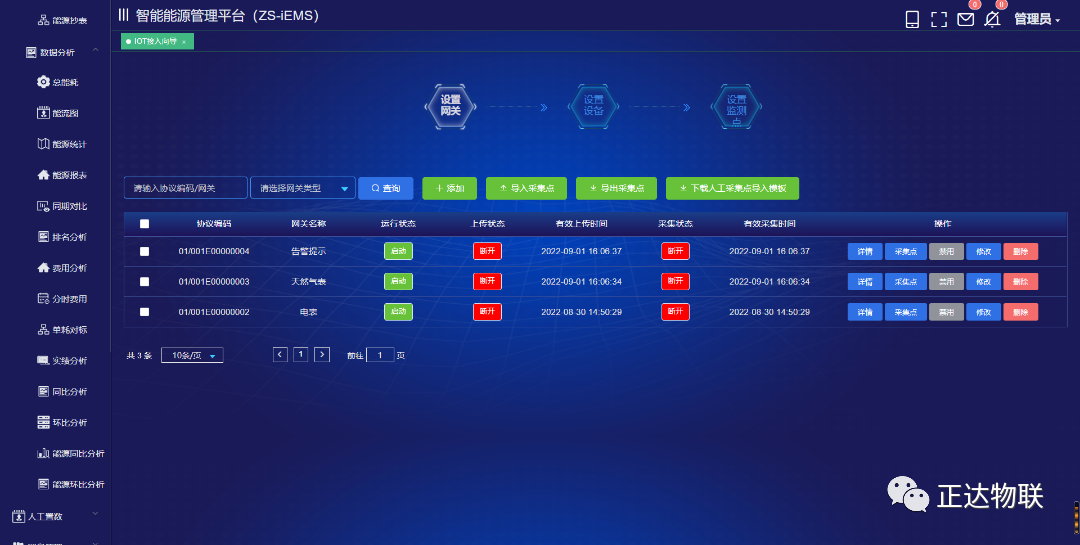Tick the select-all checkbox in table header
This screenshot has width=1080, height=545.
(144, 223)
